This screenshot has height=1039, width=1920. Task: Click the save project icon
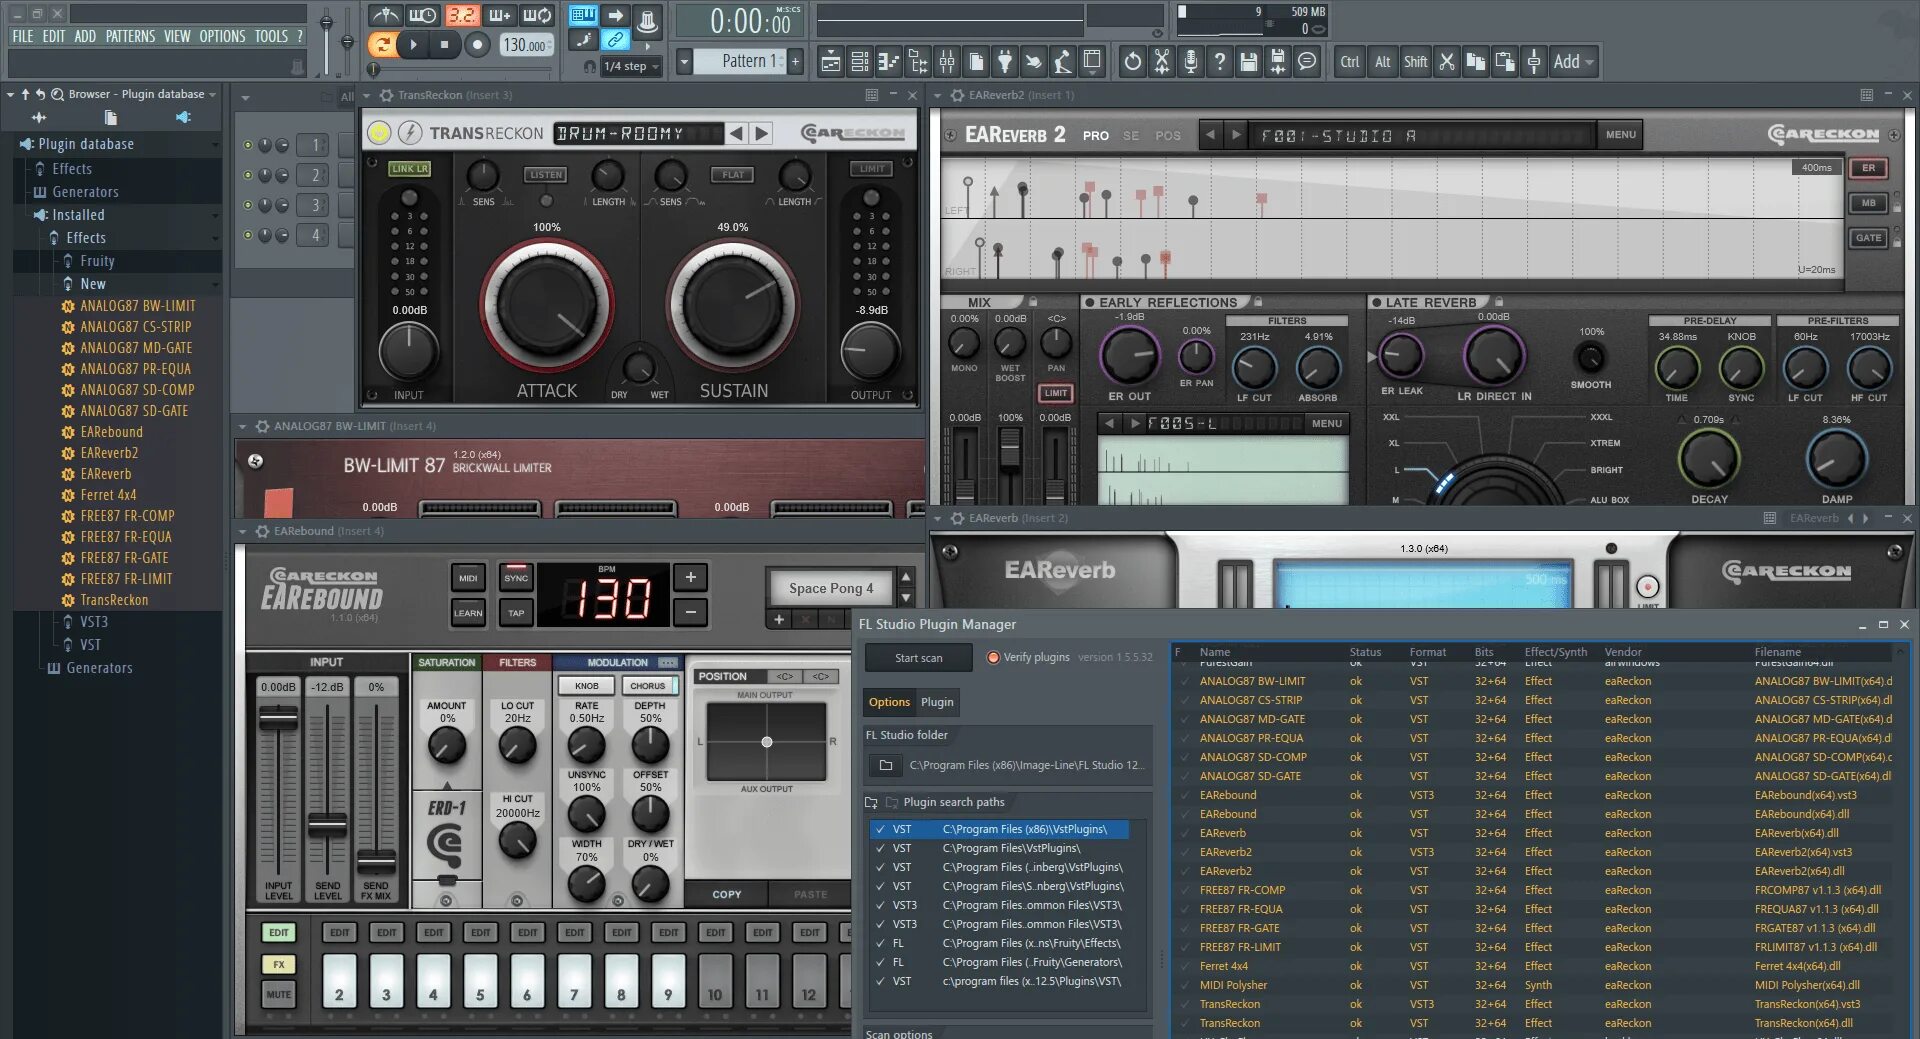point(1248,62)
